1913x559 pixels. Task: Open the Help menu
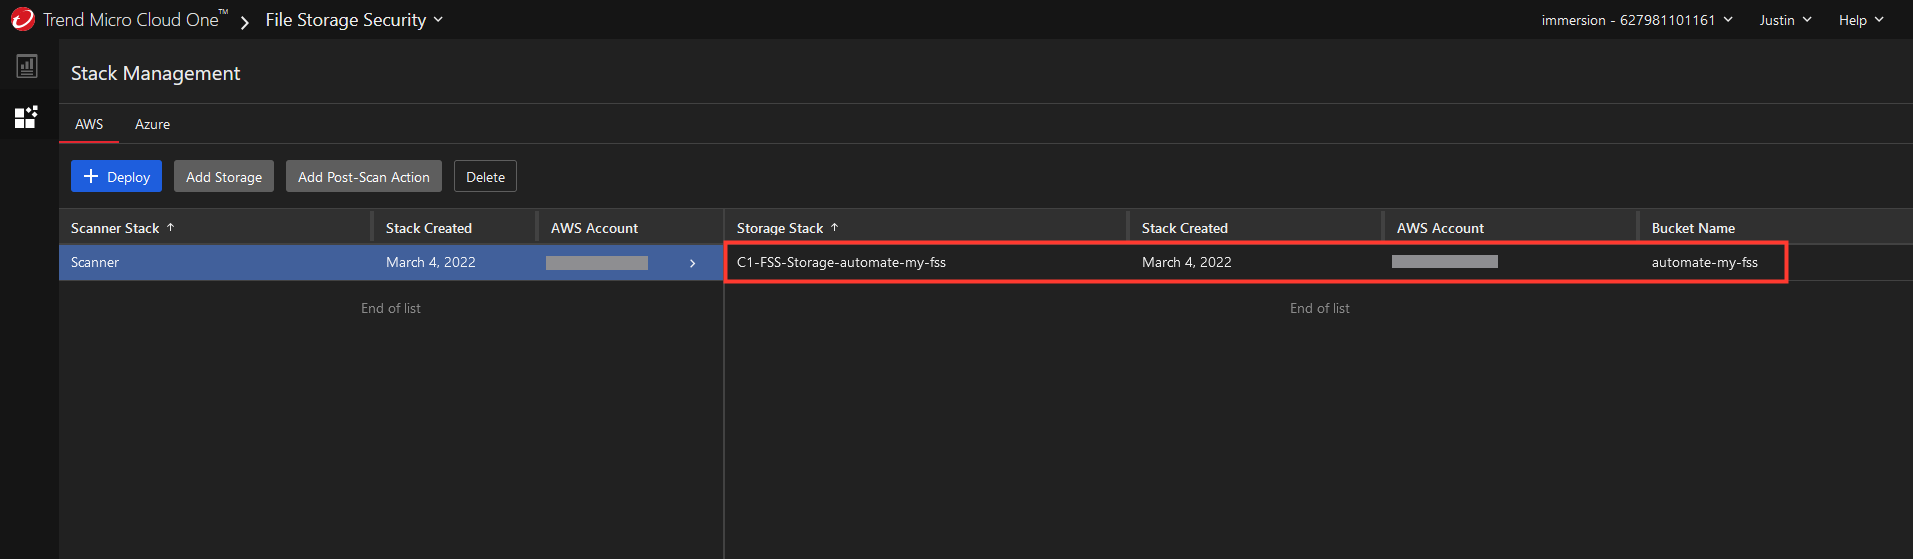[1861, 20]
